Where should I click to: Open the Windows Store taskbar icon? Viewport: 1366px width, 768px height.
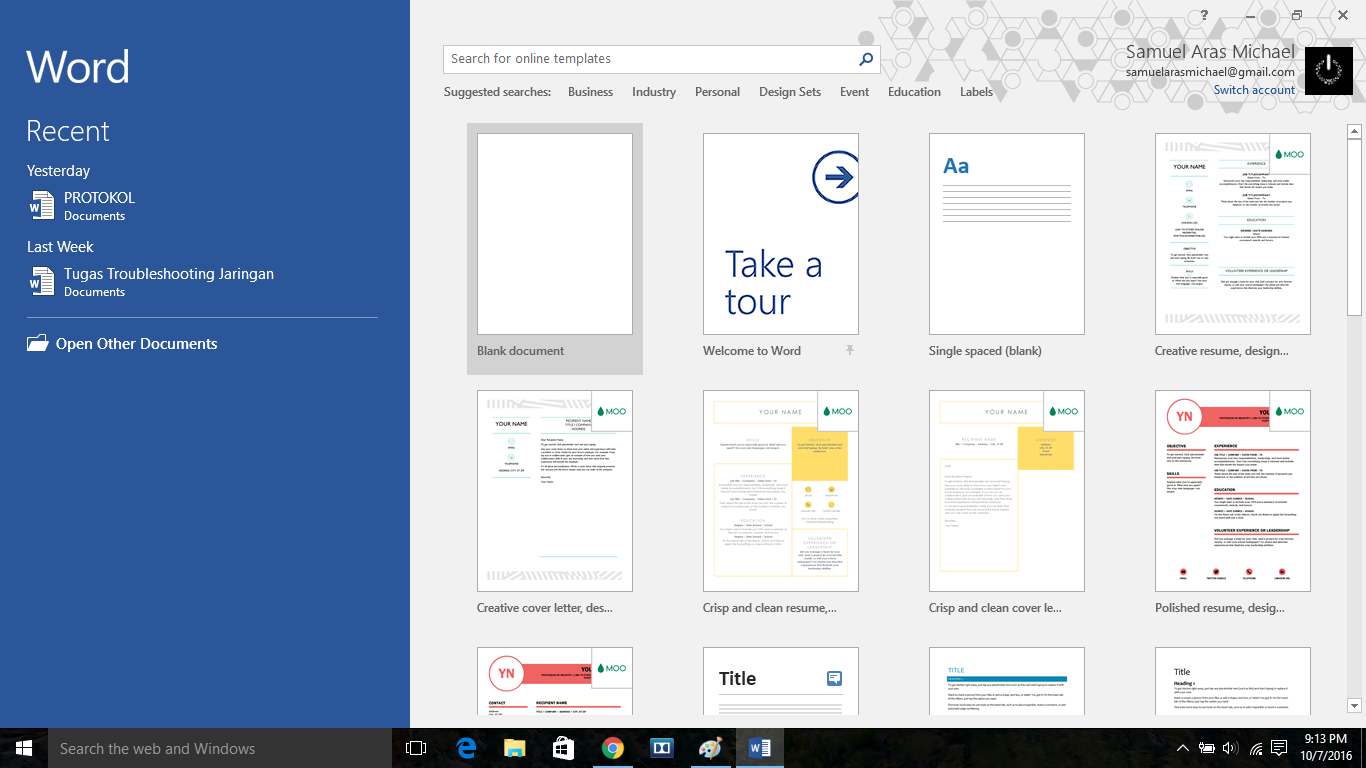coord(564,748)
